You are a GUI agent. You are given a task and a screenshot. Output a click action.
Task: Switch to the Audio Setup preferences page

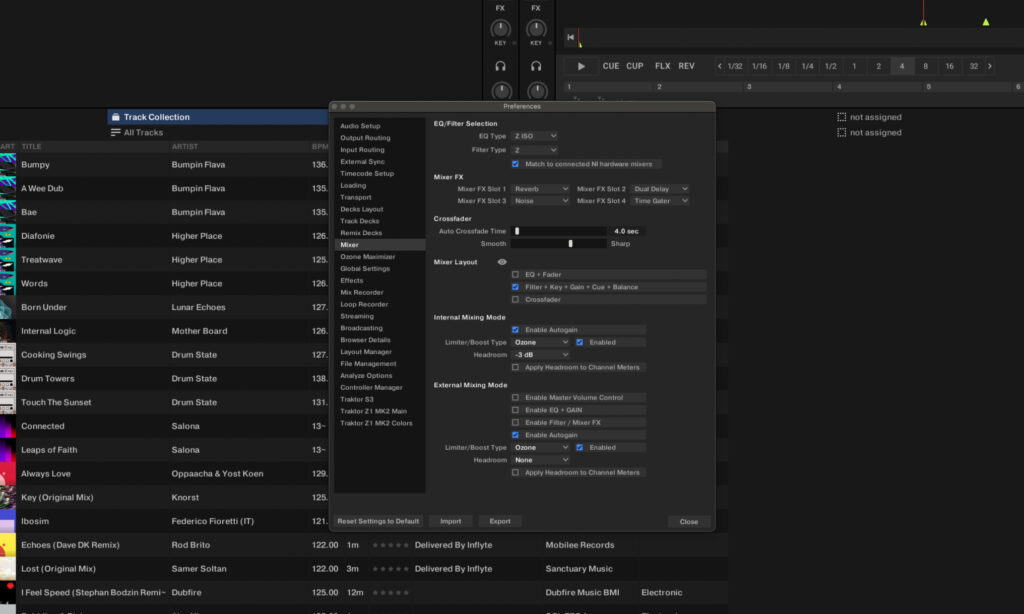(x=360, y=125)
